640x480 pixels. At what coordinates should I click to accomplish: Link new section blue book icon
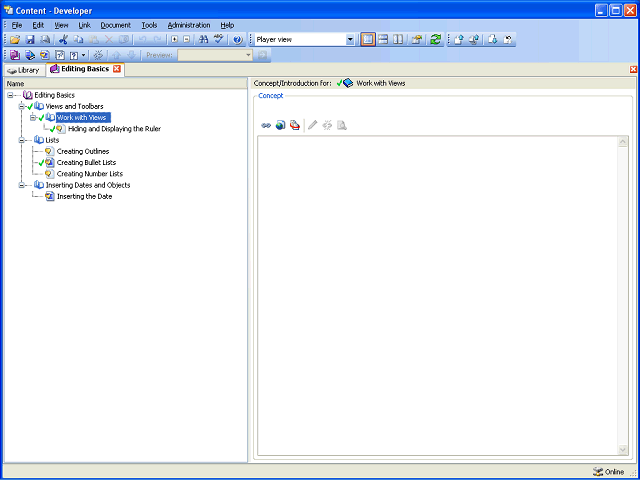tap(30, 55)
